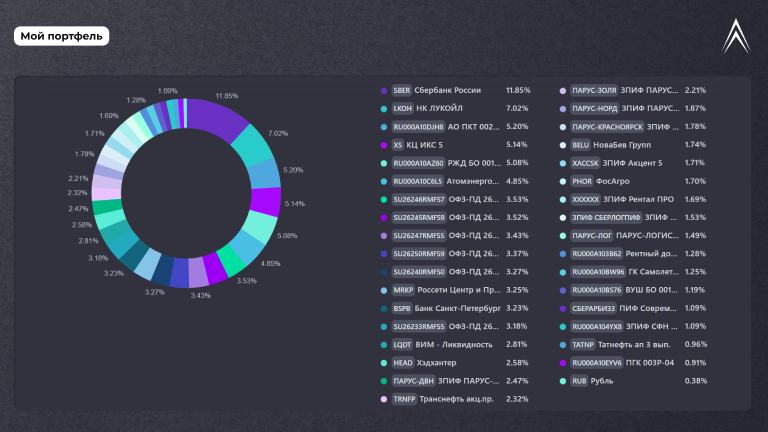Click the HEAD ticker badge
Image resolution: width=768 pixels, height=432 pixels.
point(403,363)
